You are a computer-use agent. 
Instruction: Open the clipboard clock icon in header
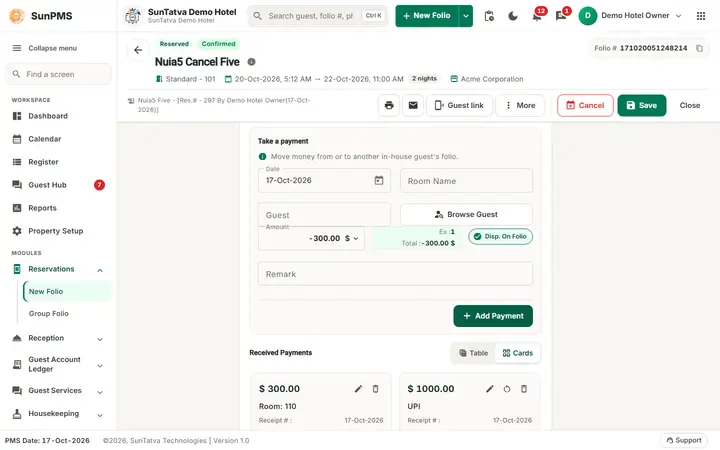tap(489, 16)
